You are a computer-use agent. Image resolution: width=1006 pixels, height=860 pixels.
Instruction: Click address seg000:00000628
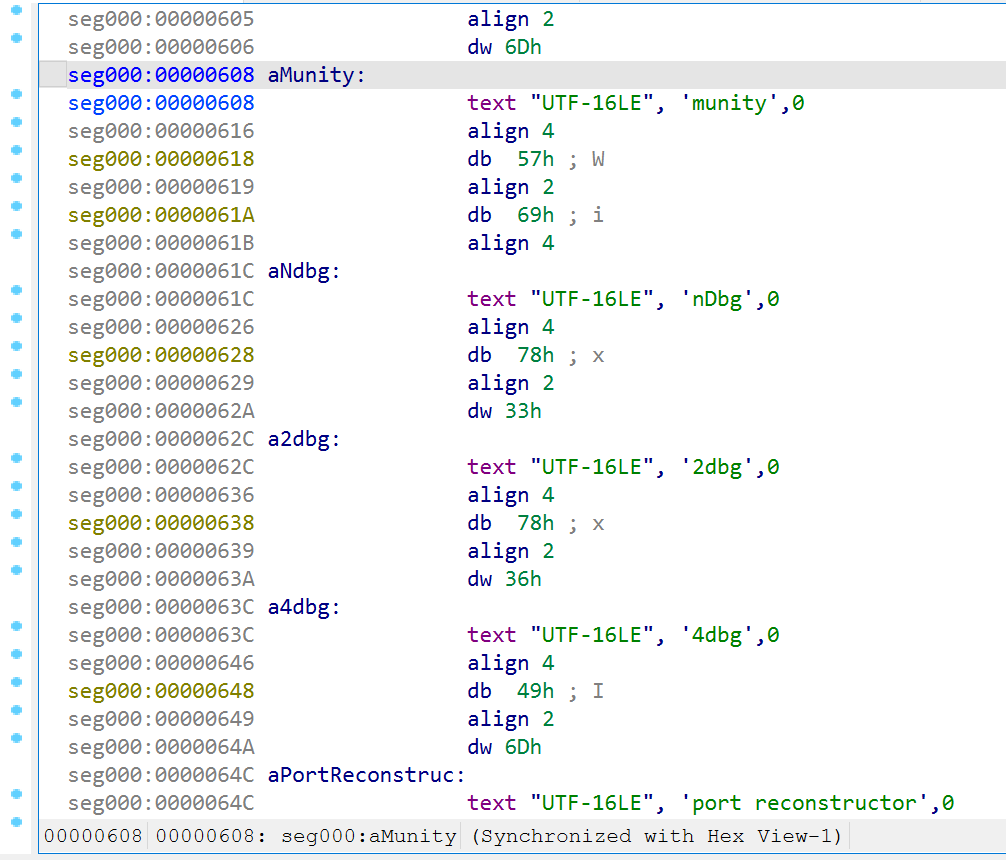click(161, 355)
